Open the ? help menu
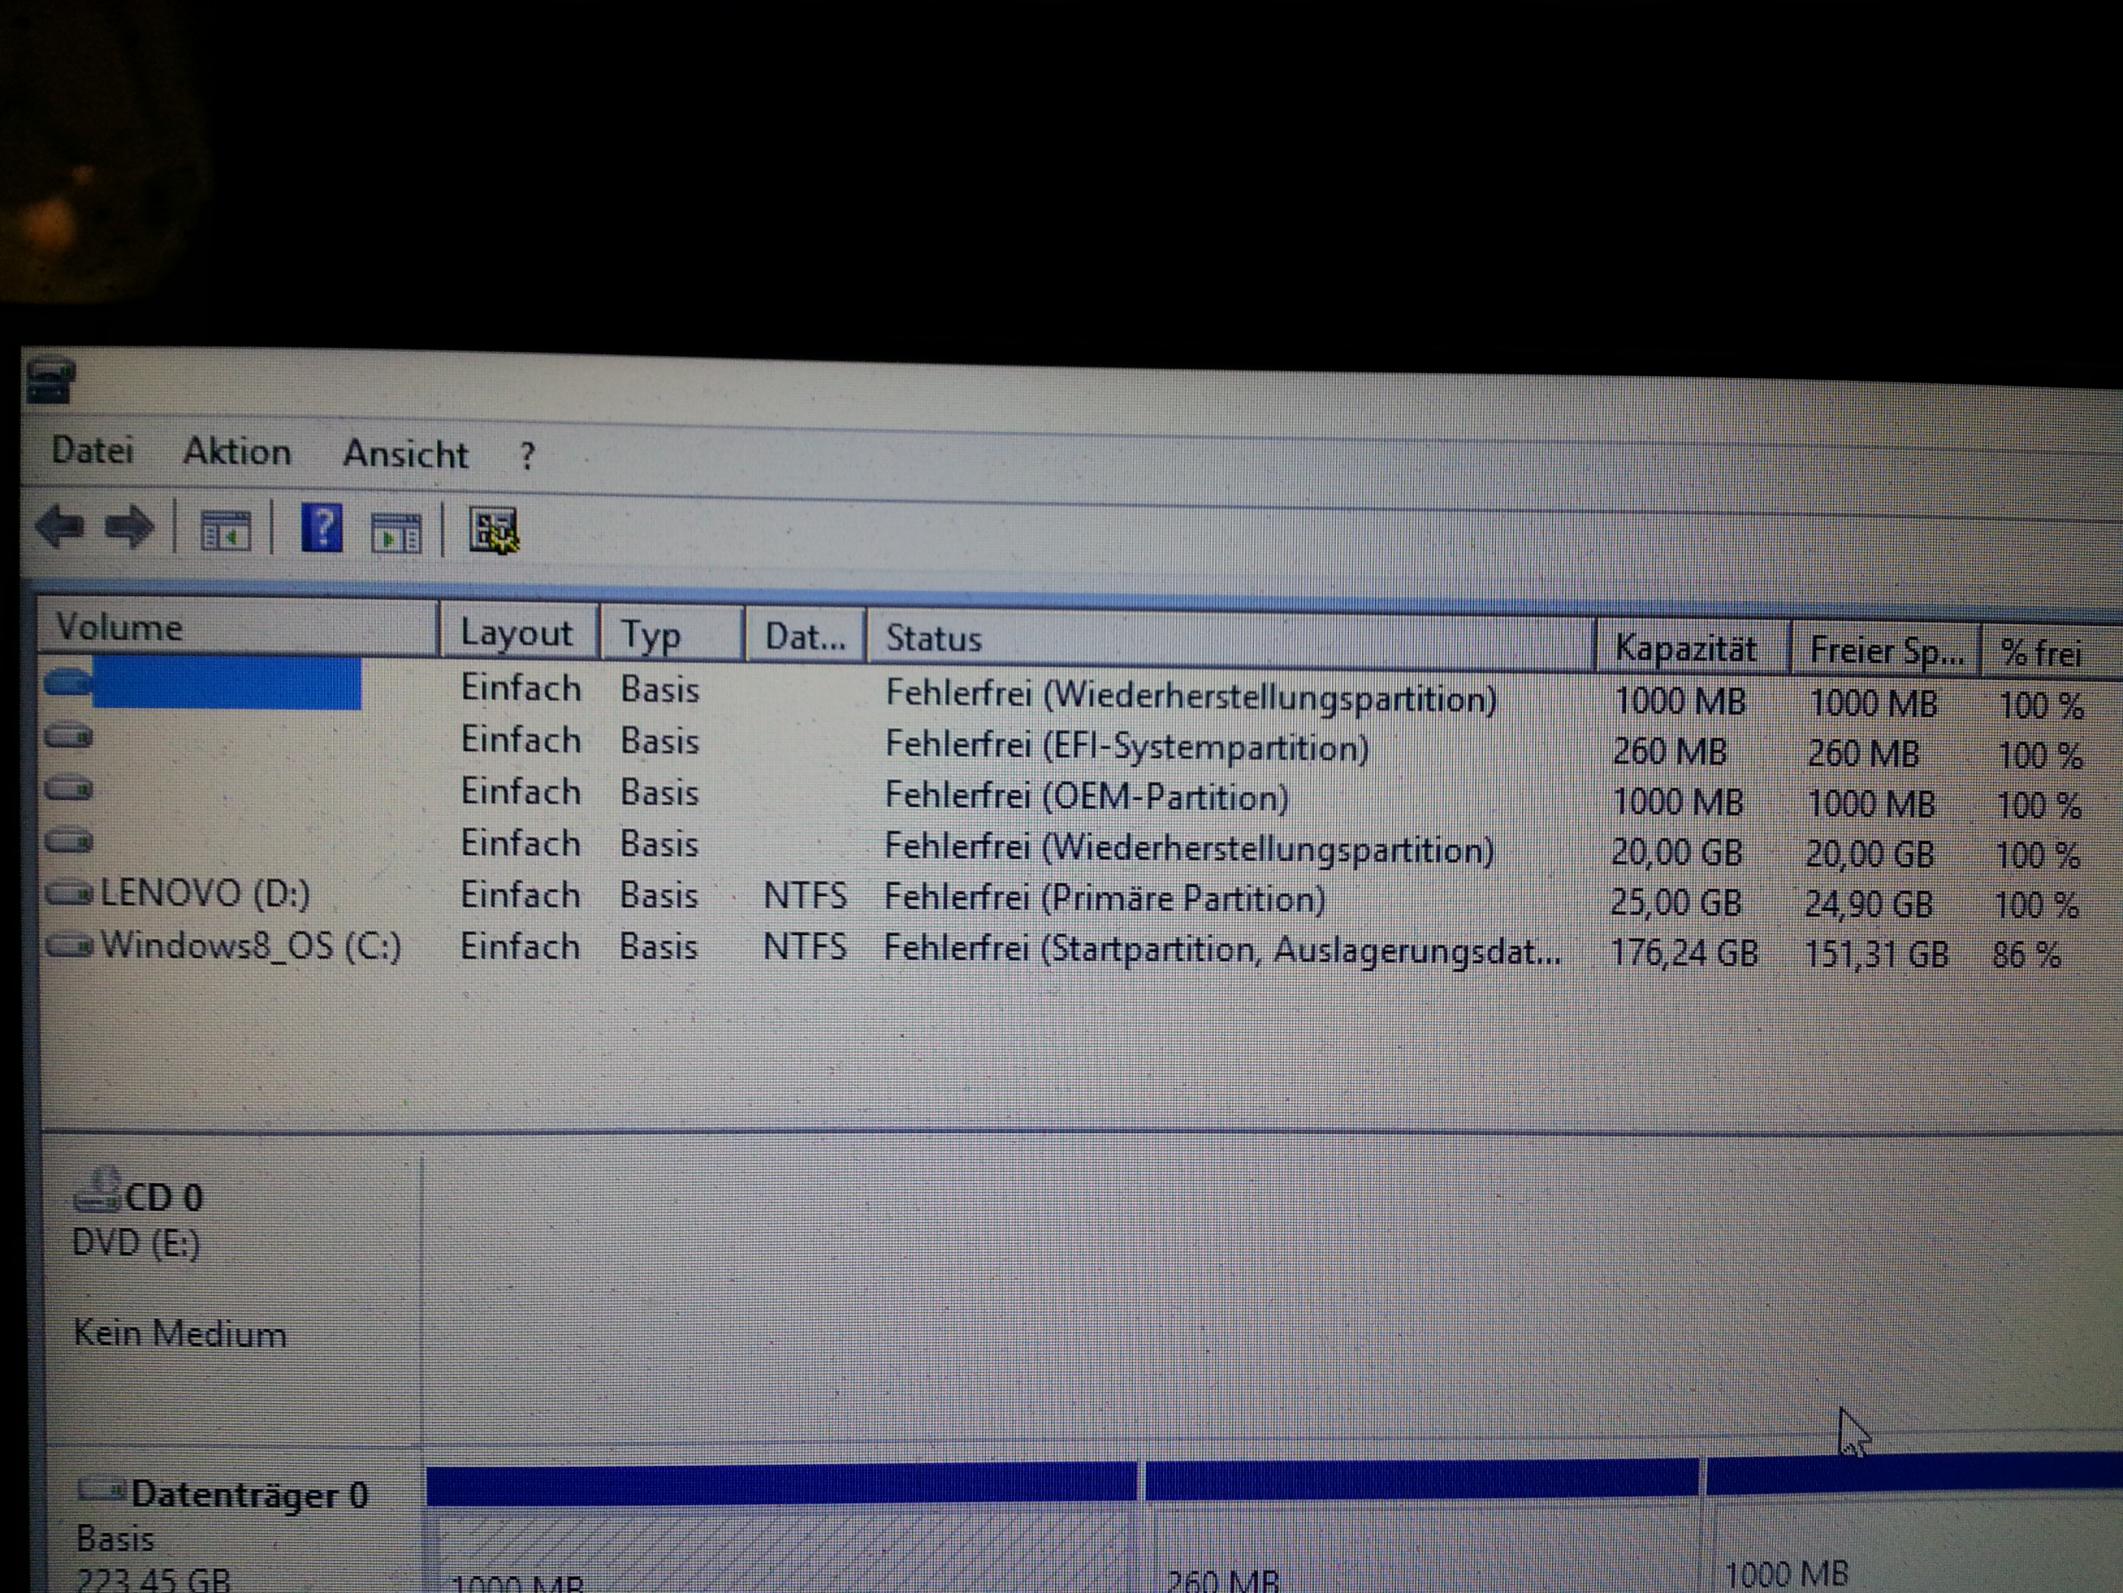Viewport: 2123px width, 1593px height. 527,457
